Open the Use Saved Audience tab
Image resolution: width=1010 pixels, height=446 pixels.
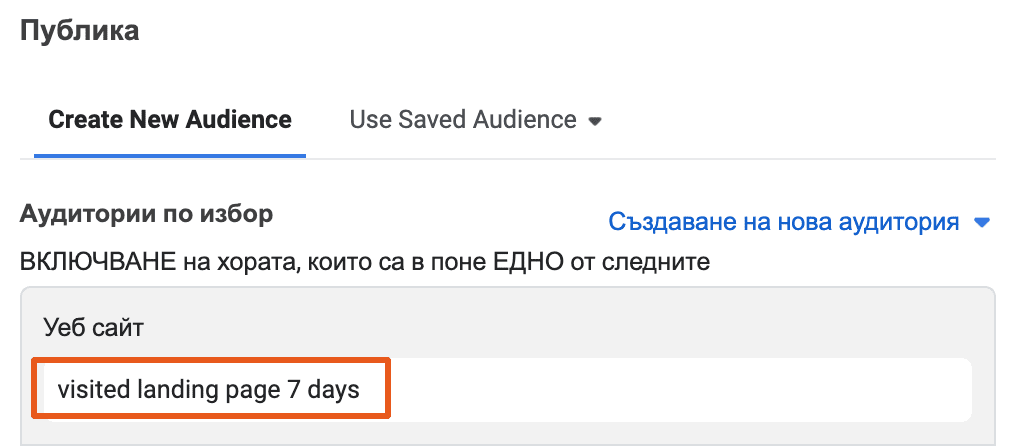click(x=463, y=120)
